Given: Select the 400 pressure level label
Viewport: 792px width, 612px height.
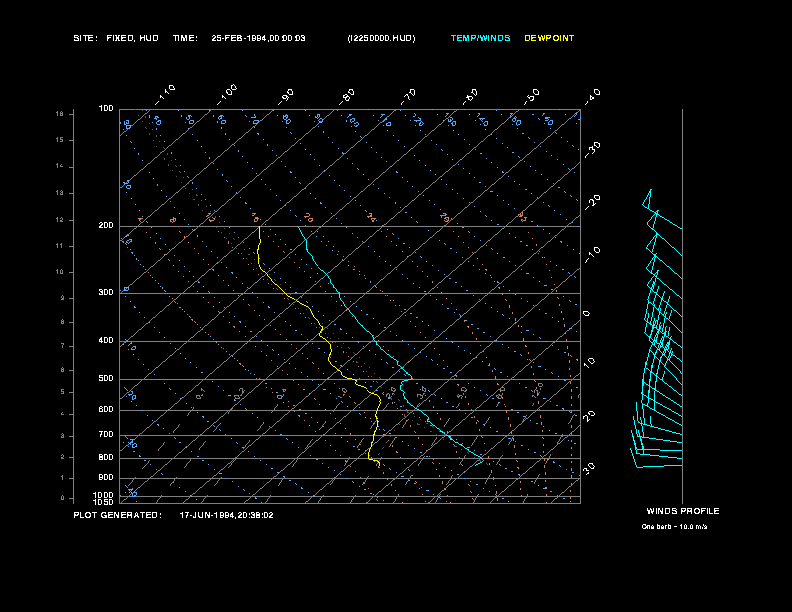Looking at the screenshot, I should tap(106, 340).
